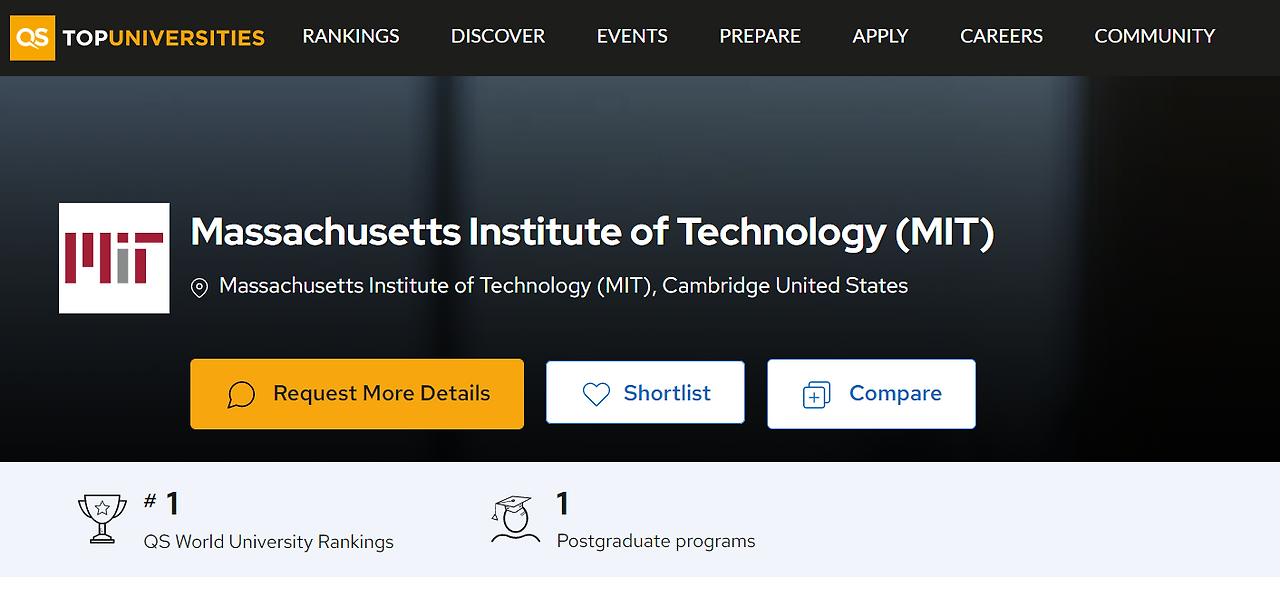Image resolution: width=1280 pixels, height=606 pixels.
Task: Go to the Apply menu
Action: click(x=880, y=36)
